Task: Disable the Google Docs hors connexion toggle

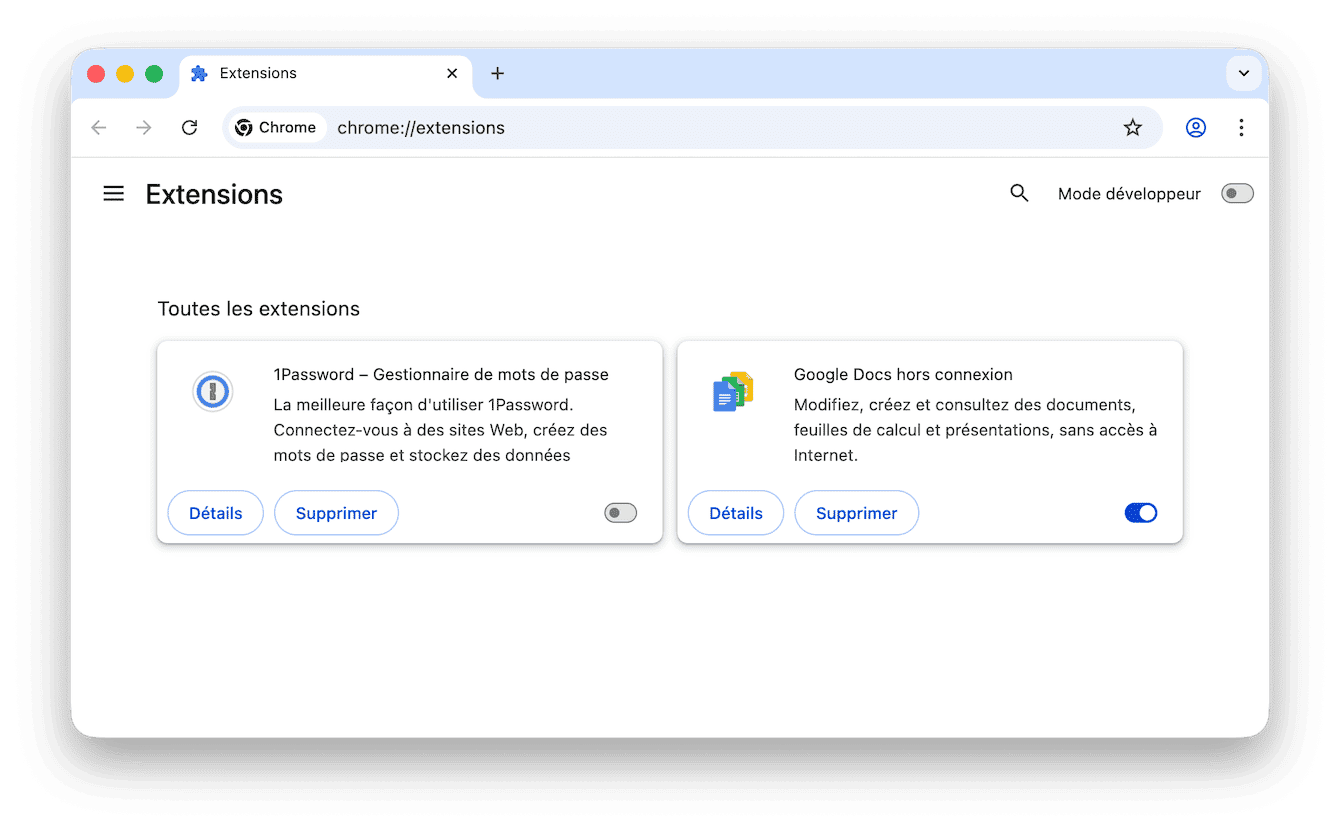Action: tap(1140, 512)
